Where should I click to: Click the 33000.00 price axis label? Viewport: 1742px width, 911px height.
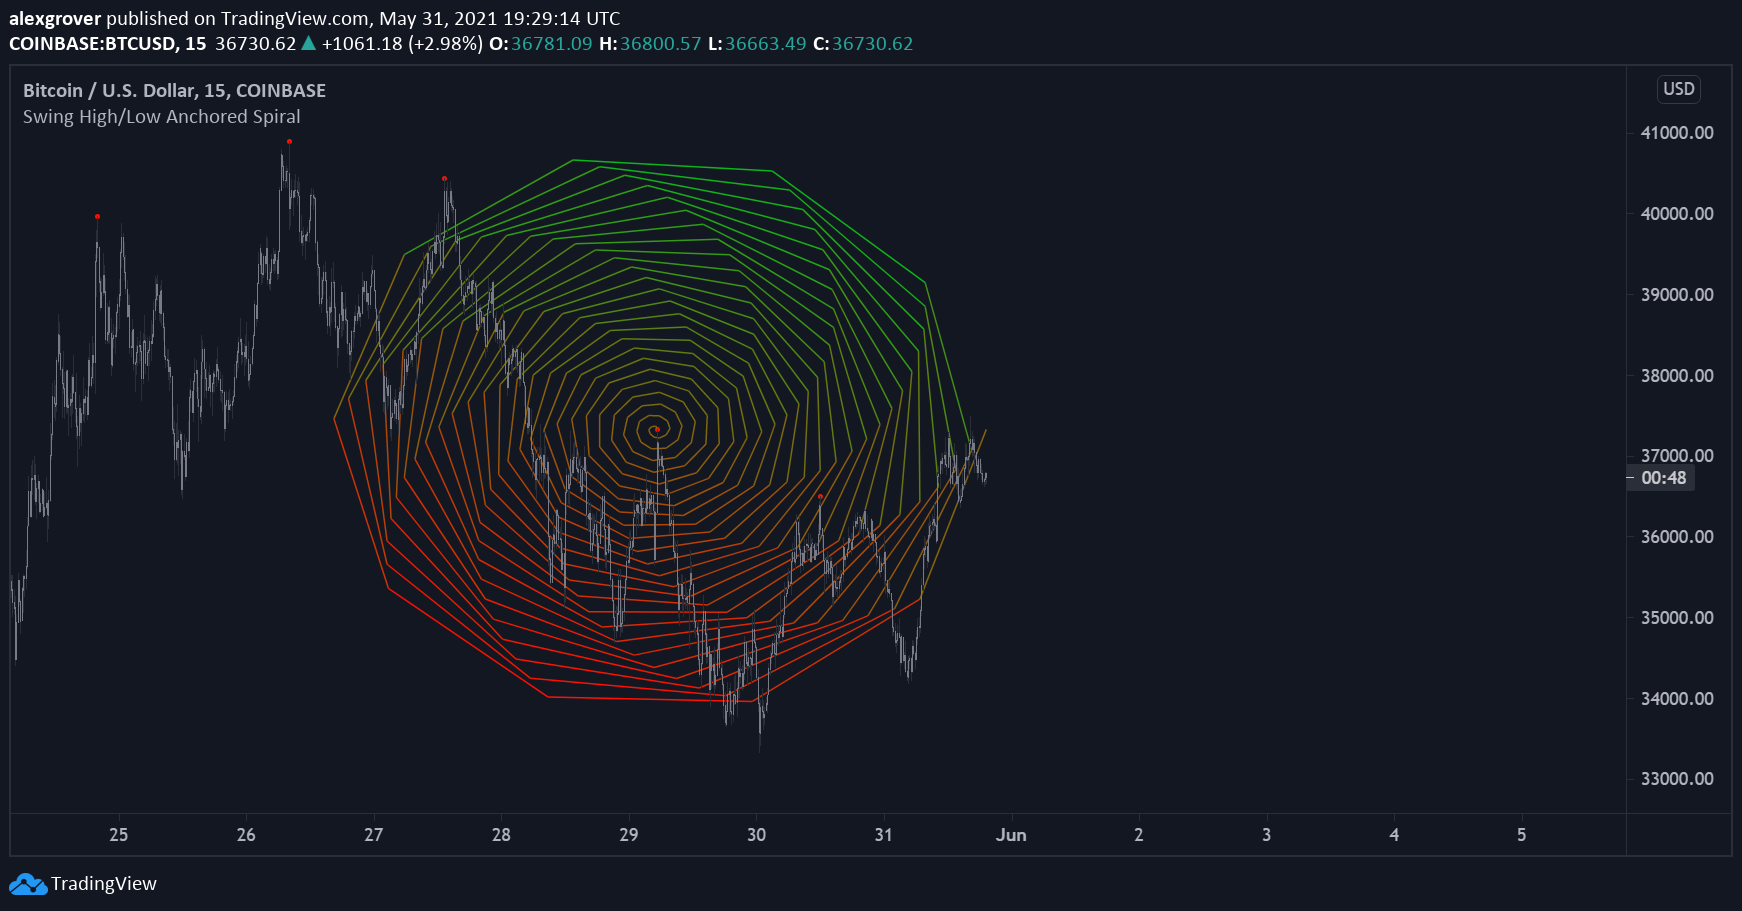1677,779
